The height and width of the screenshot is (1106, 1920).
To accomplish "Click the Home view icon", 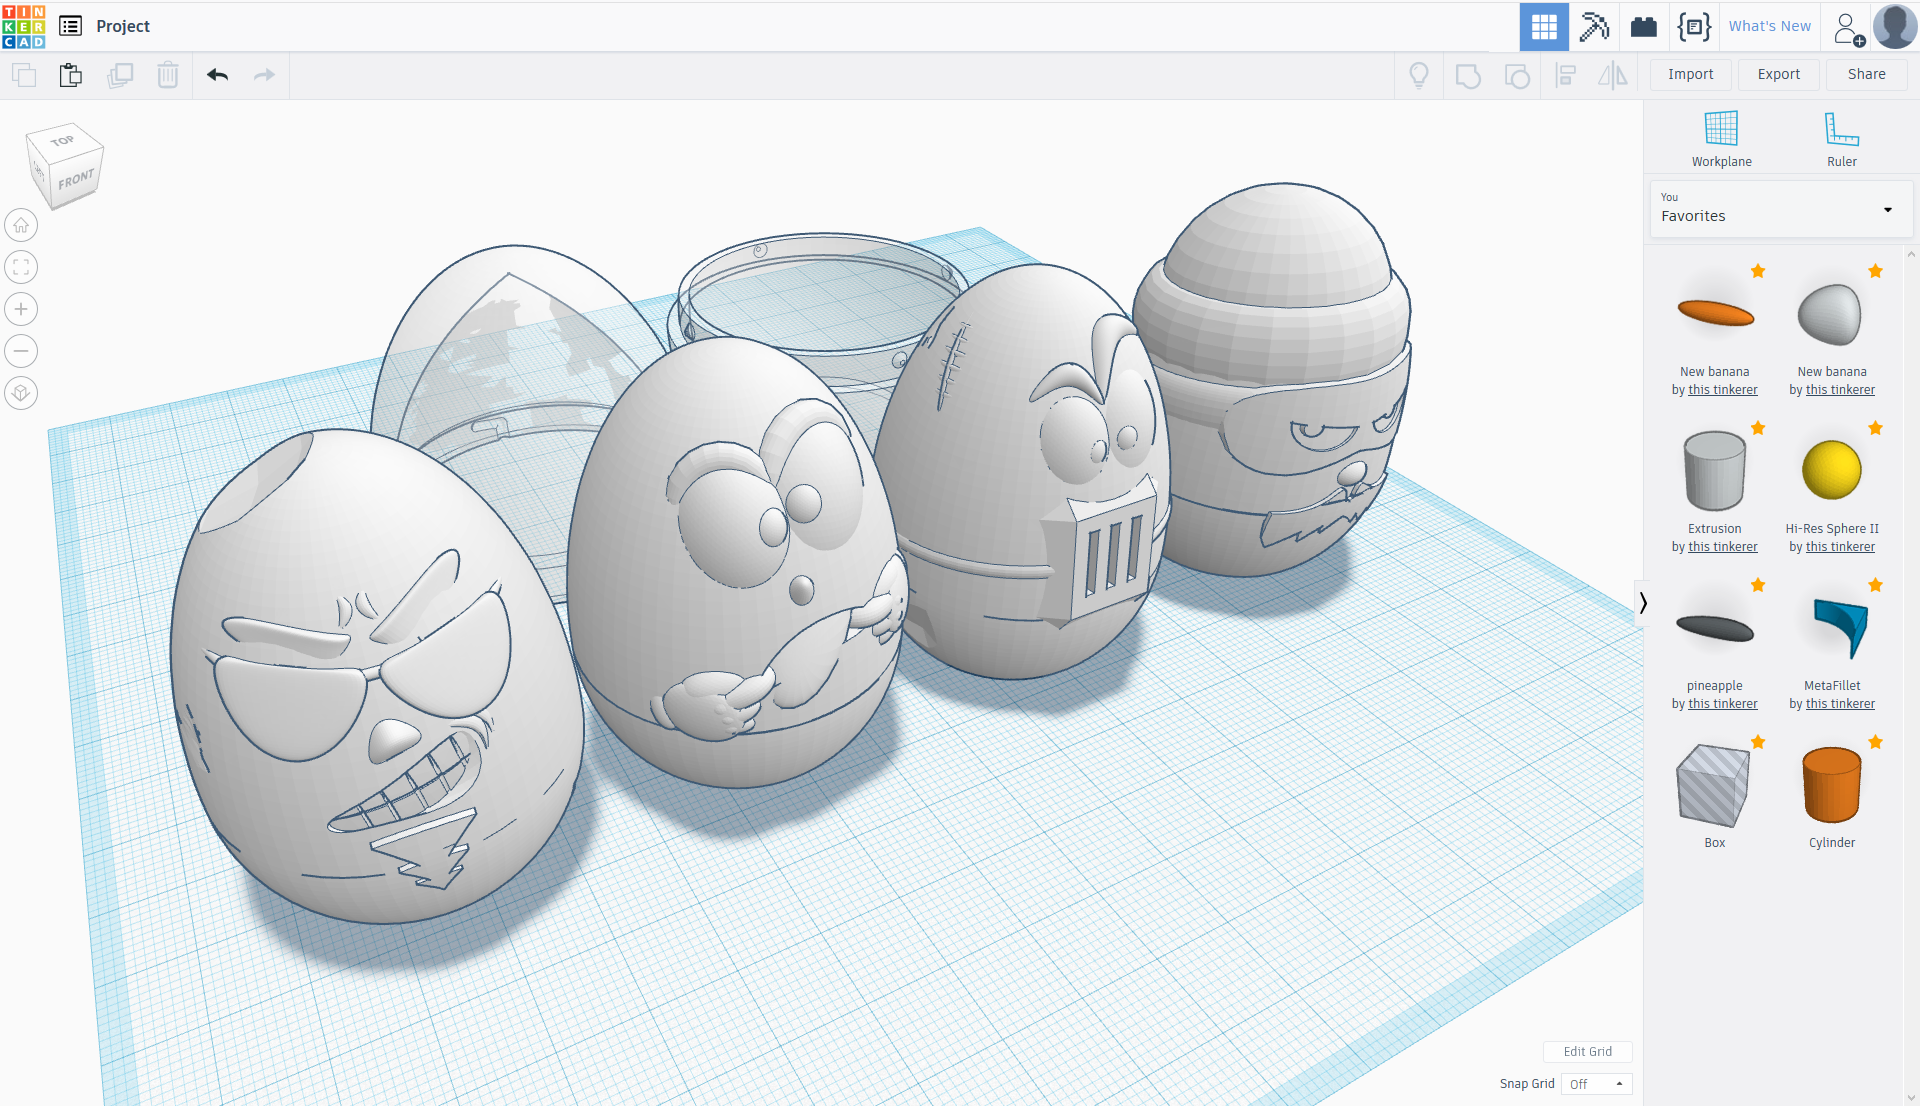I will tap(21, 225).
